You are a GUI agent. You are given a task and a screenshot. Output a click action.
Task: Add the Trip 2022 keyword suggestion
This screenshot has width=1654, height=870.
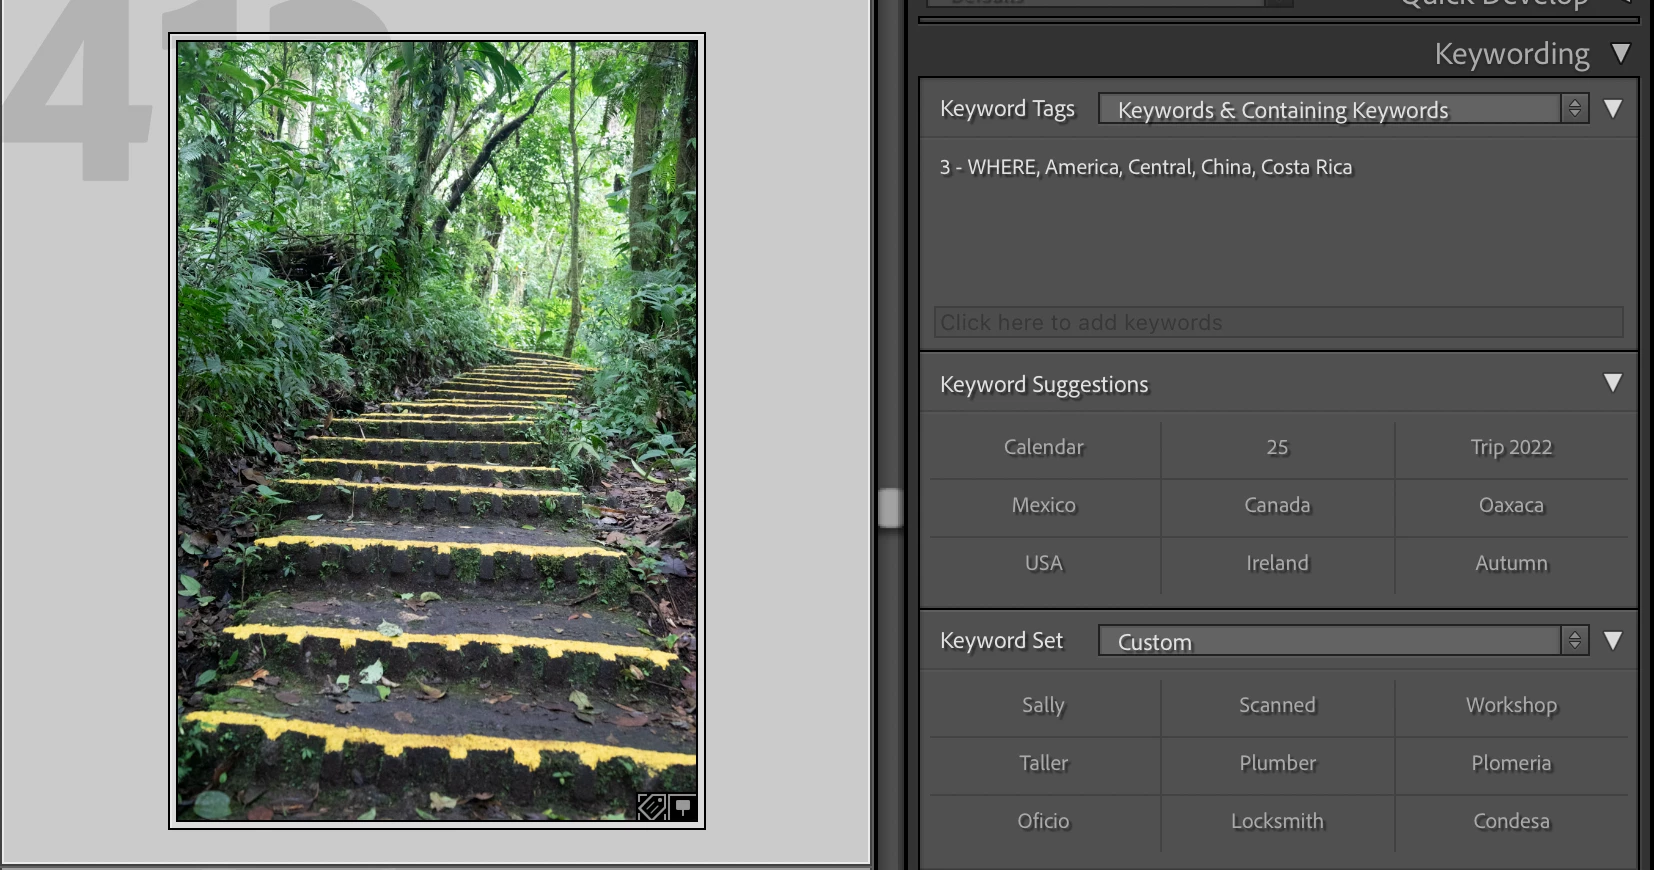pyautogui.click(x=1511, y=447)
